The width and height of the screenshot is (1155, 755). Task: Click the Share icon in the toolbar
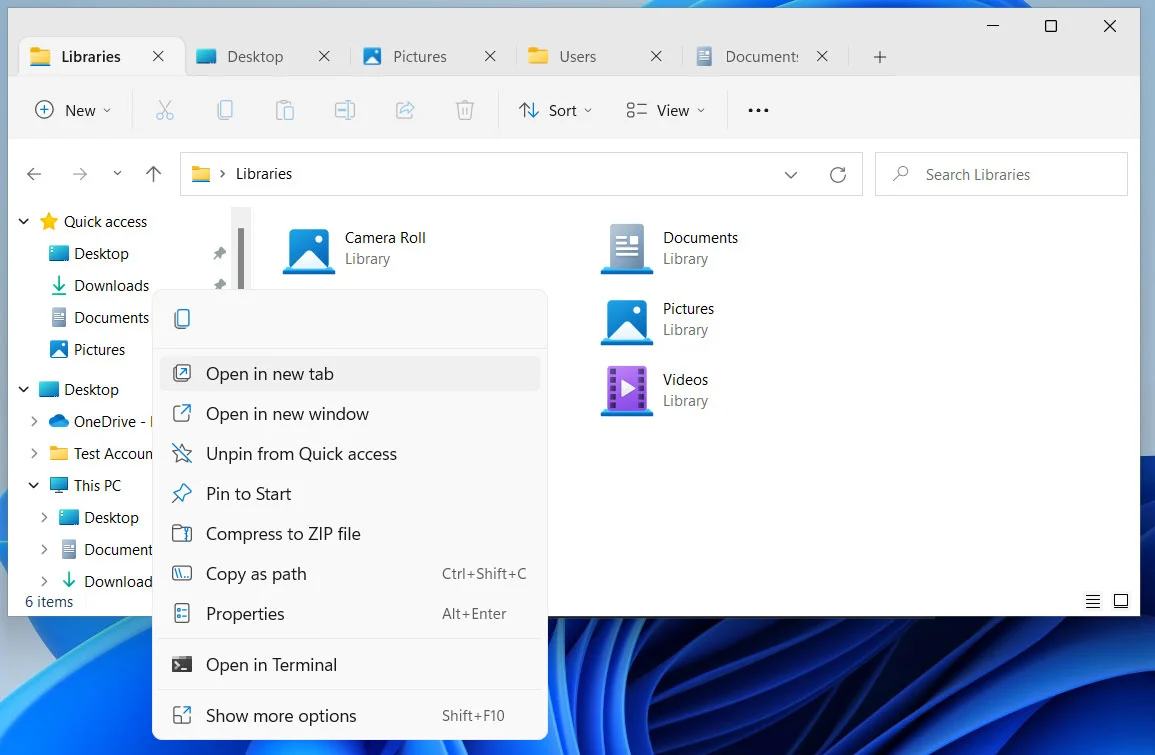tap(405, 110)
